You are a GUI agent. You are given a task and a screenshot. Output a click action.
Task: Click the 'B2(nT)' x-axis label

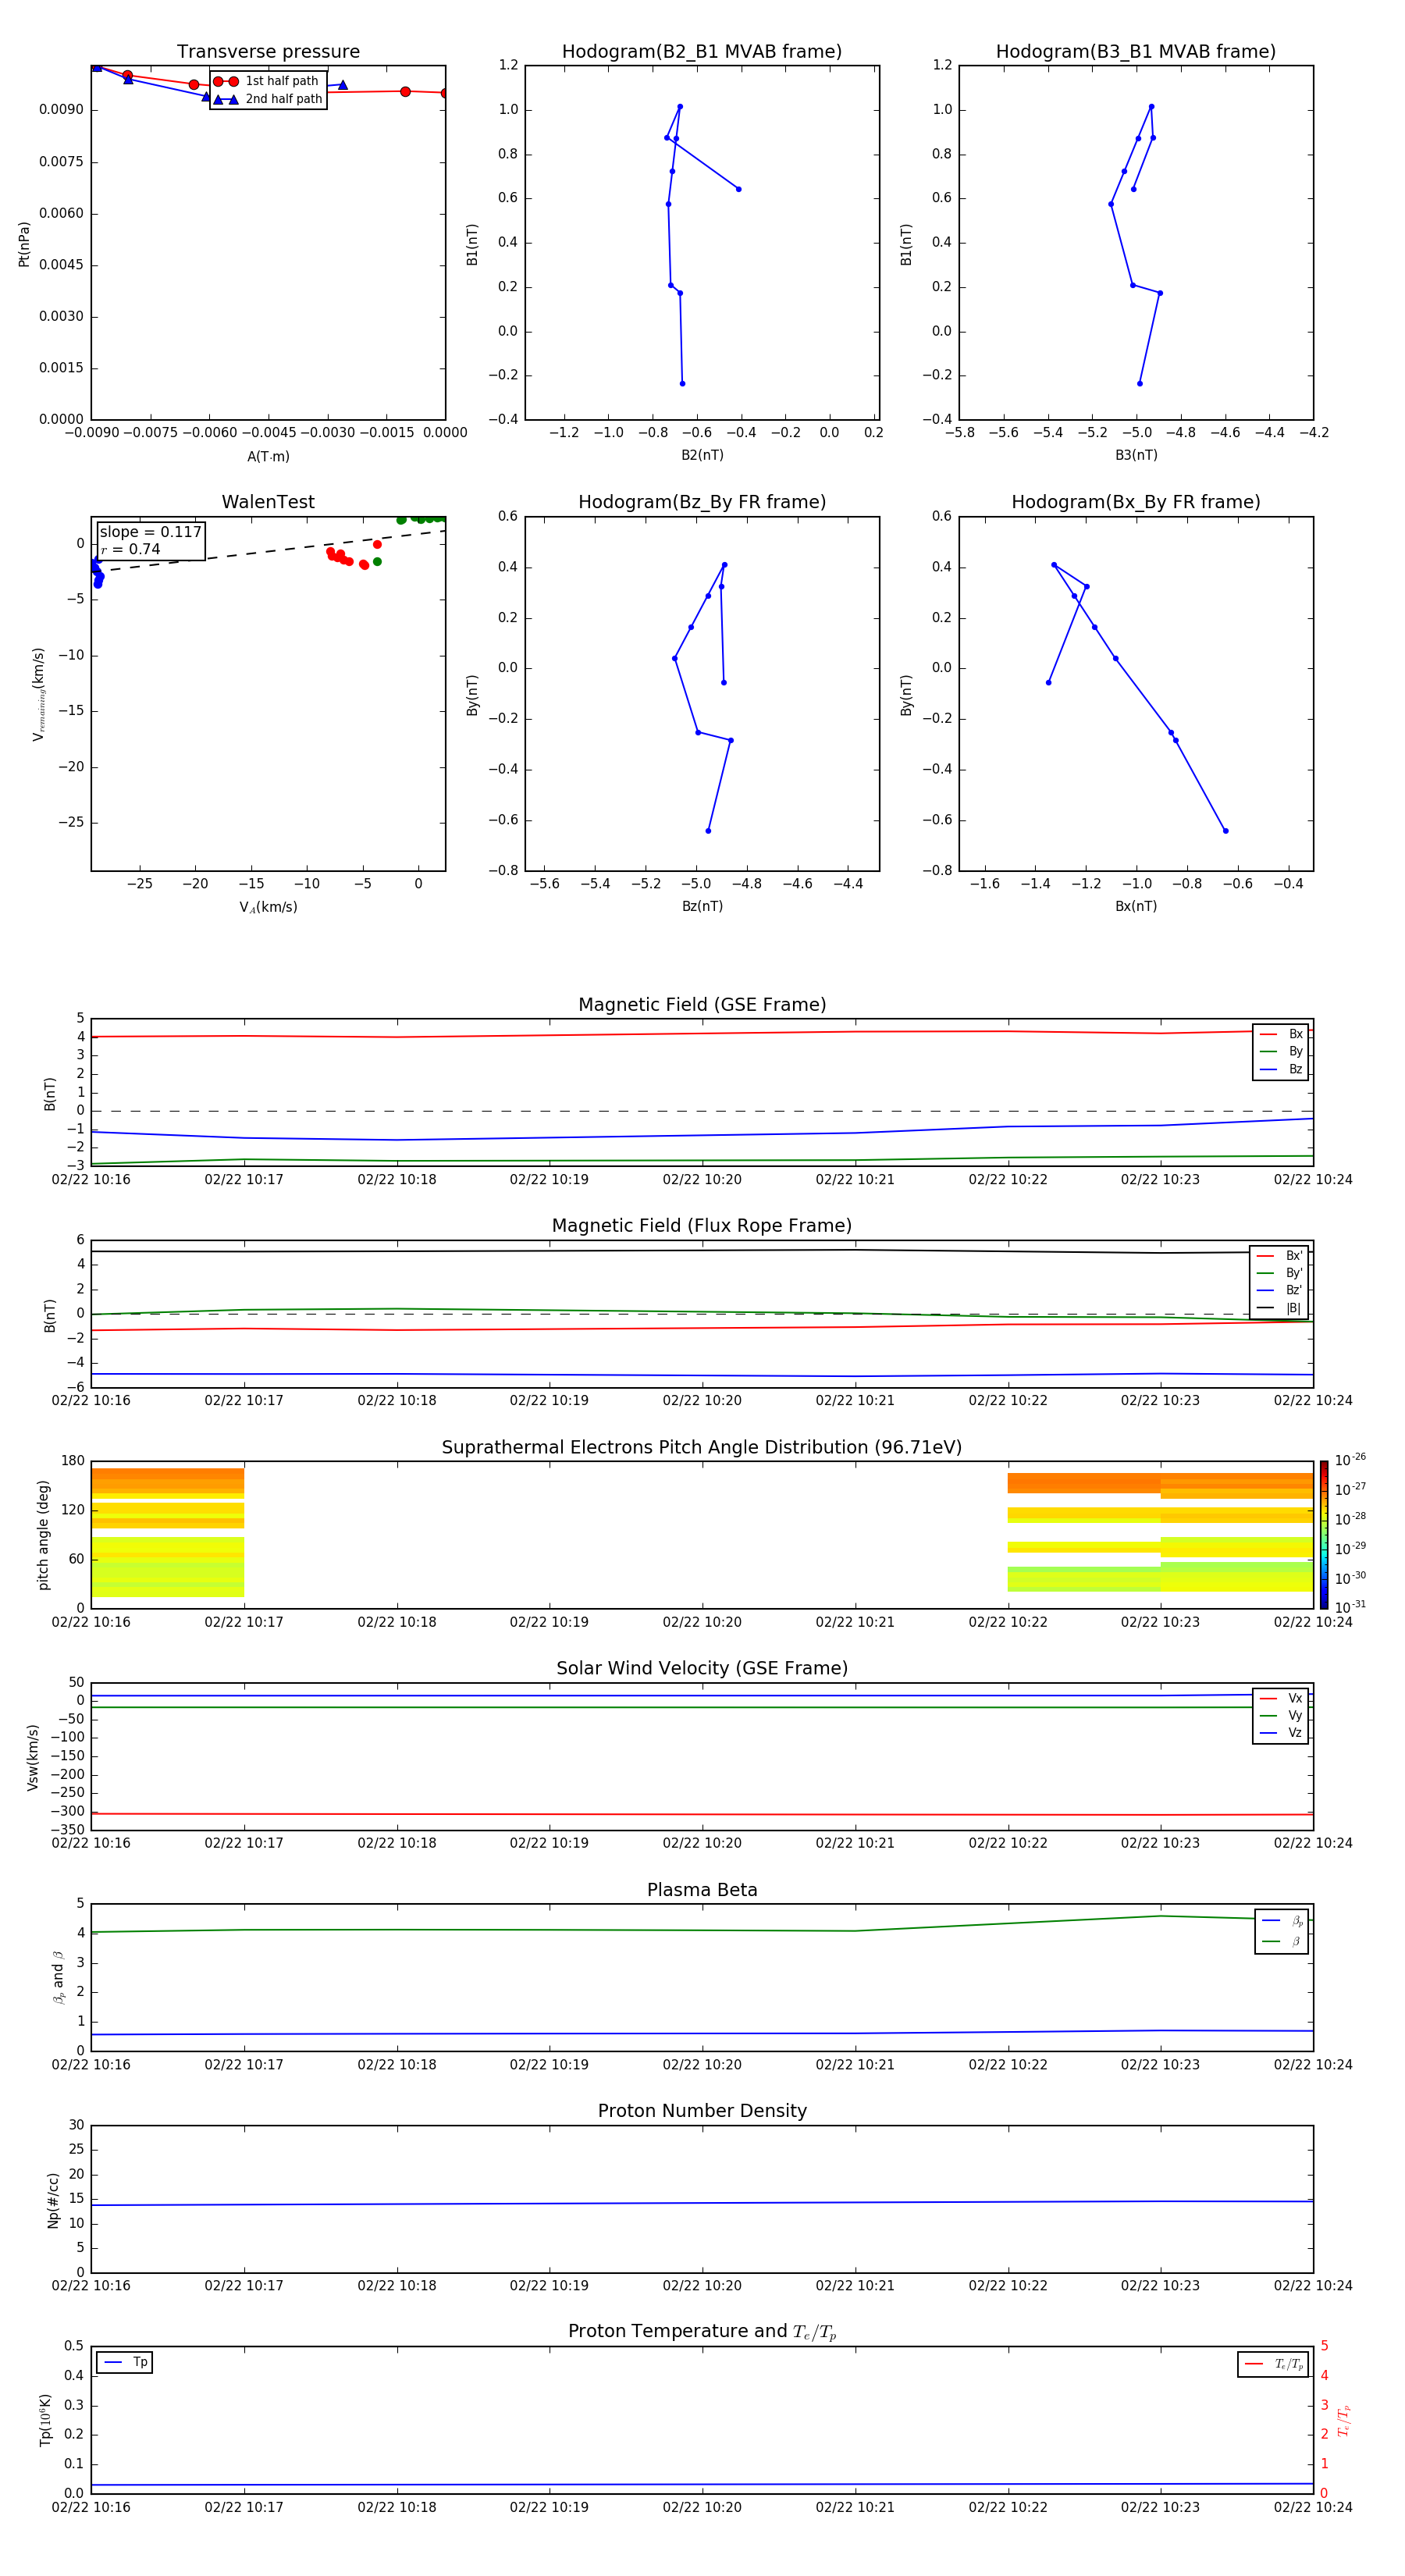tap(702, 455)
